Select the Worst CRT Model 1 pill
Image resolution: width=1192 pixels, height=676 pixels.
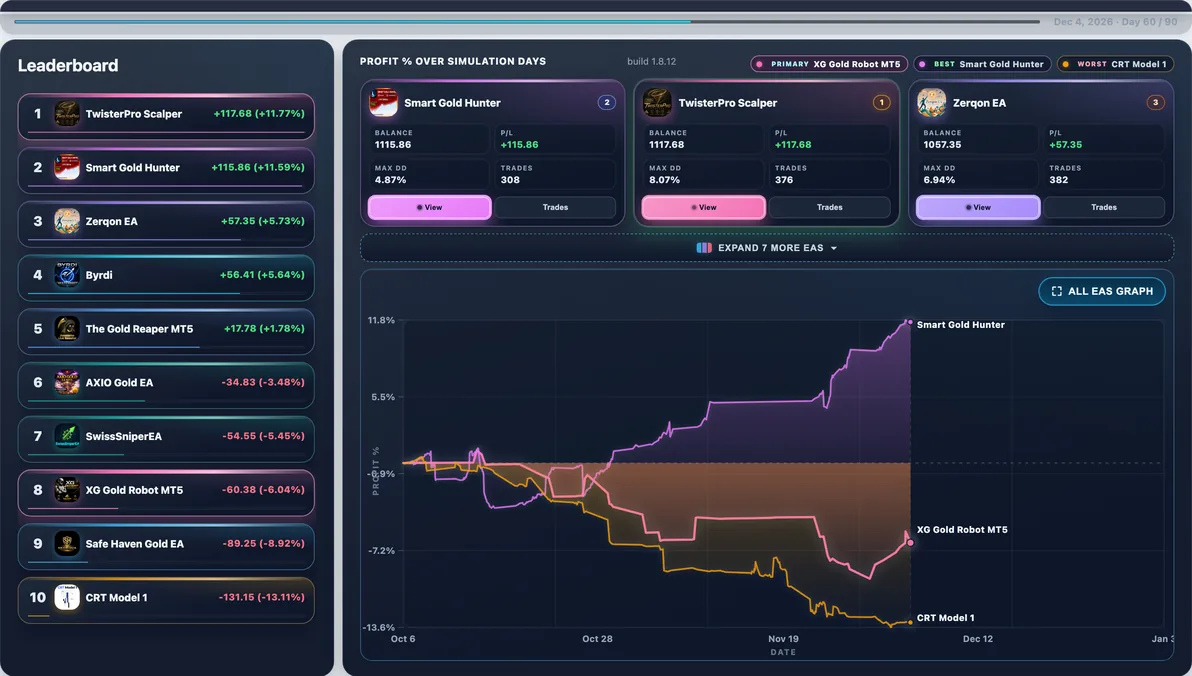(x=1115, y=64)
